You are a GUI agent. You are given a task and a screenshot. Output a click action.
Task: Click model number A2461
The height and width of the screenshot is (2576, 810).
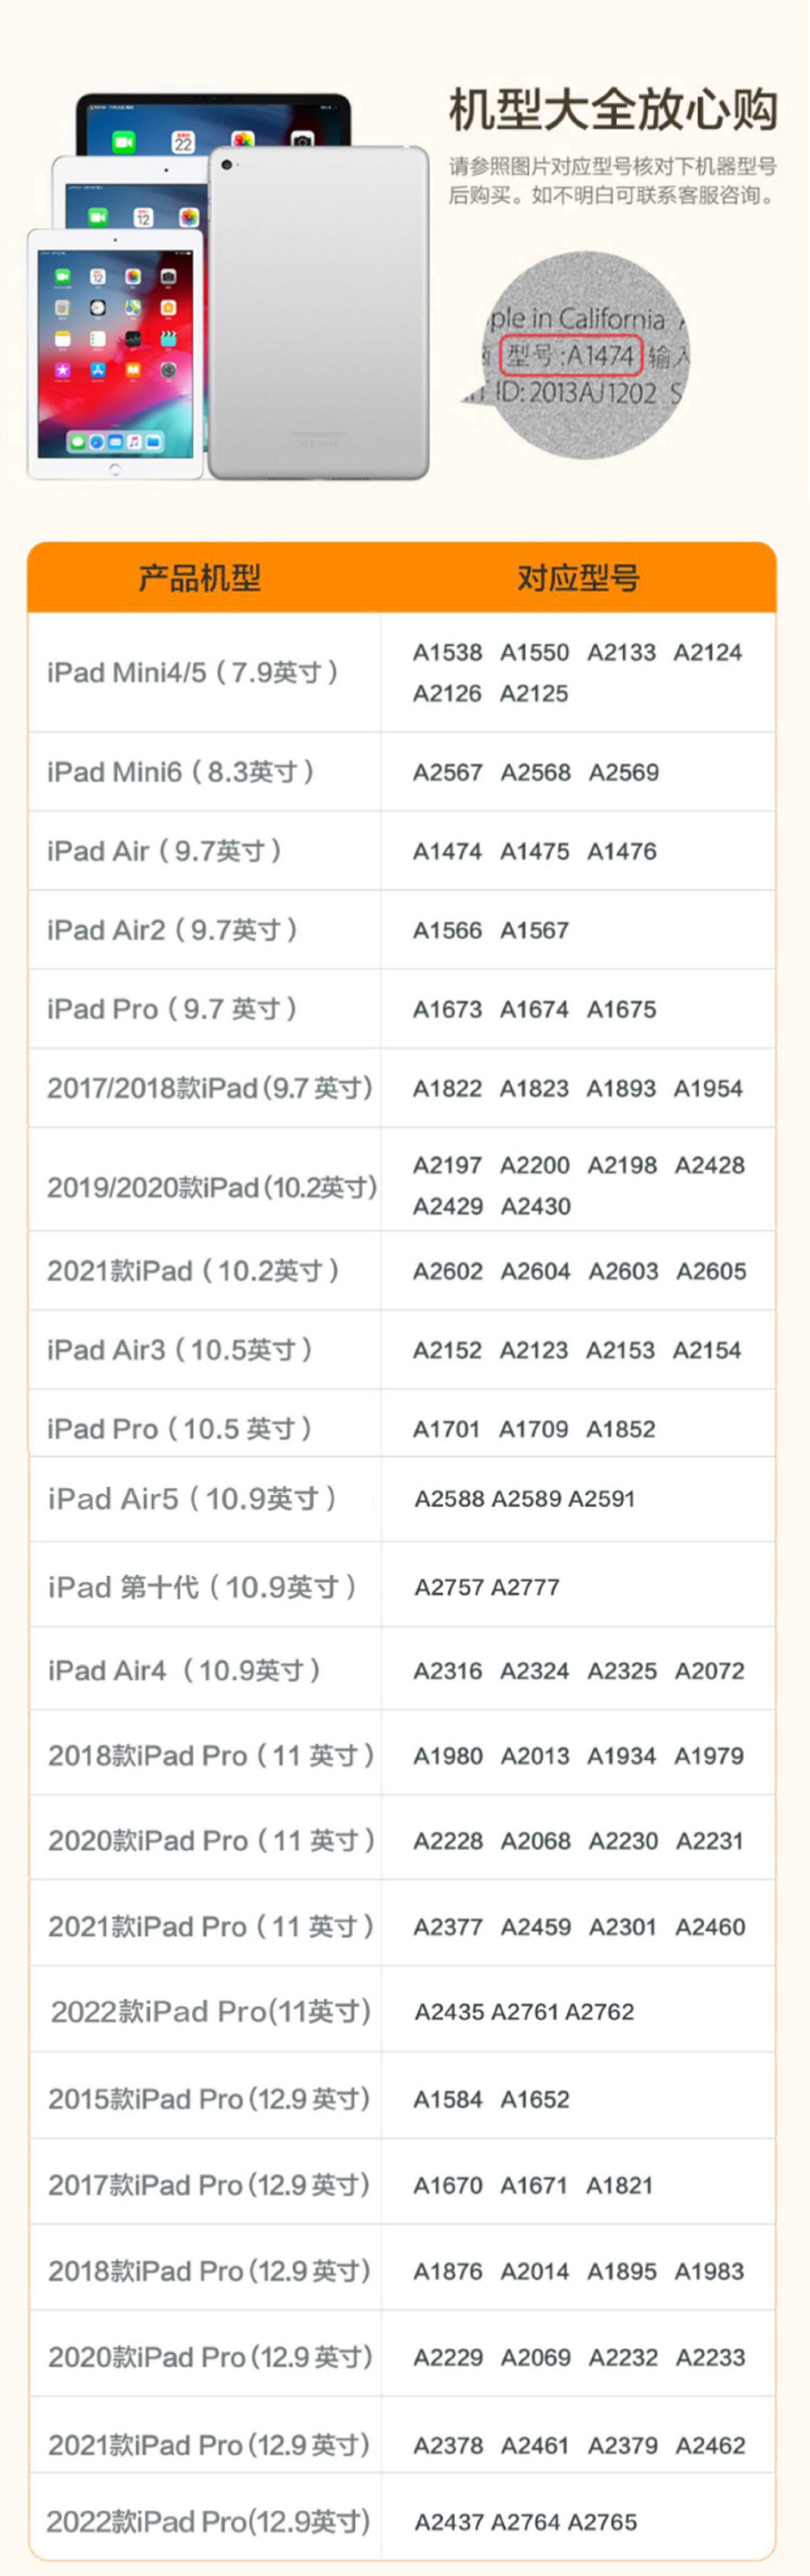click(535, 2445)
